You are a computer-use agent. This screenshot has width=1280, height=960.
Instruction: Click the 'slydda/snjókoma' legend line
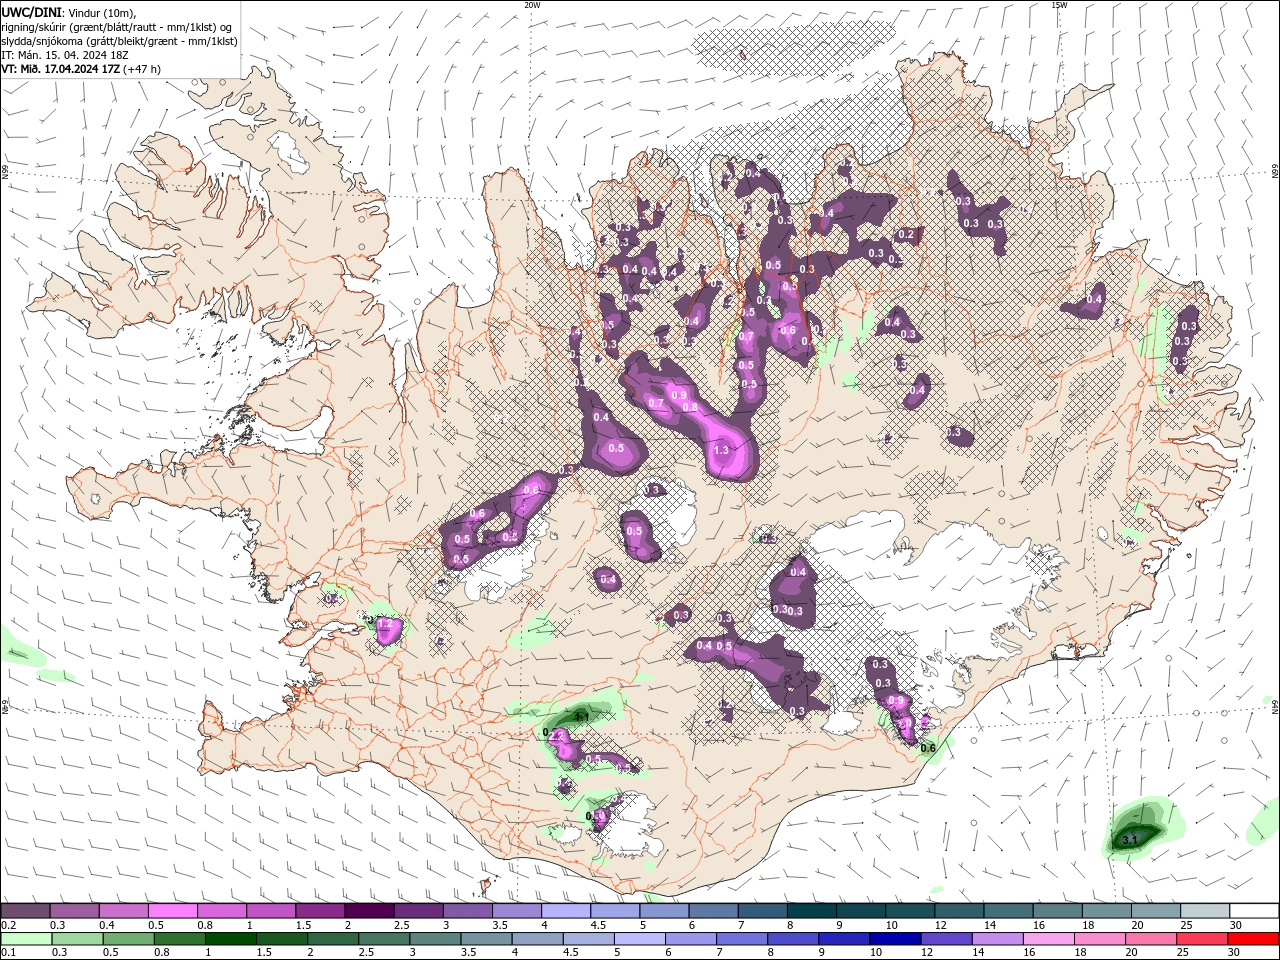119,41
